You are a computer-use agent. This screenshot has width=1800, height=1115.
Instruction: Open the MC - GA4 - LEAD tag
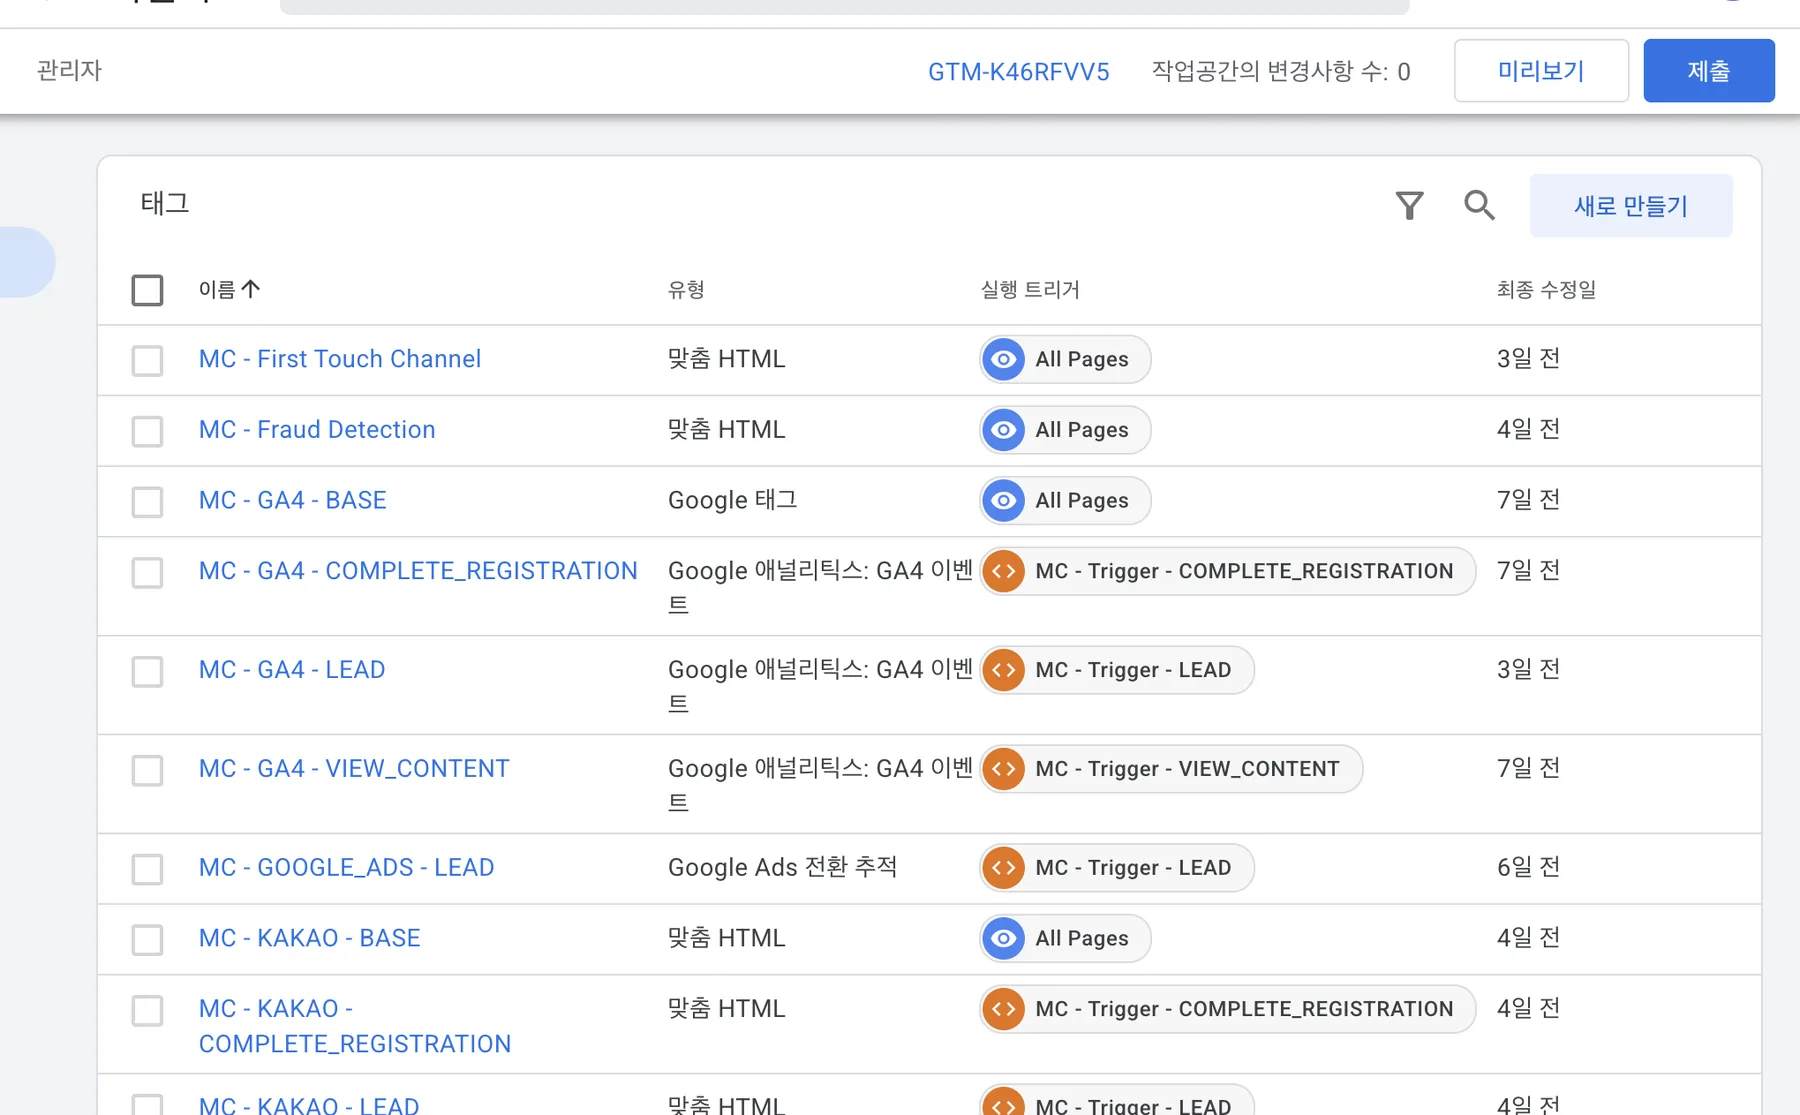292,670
